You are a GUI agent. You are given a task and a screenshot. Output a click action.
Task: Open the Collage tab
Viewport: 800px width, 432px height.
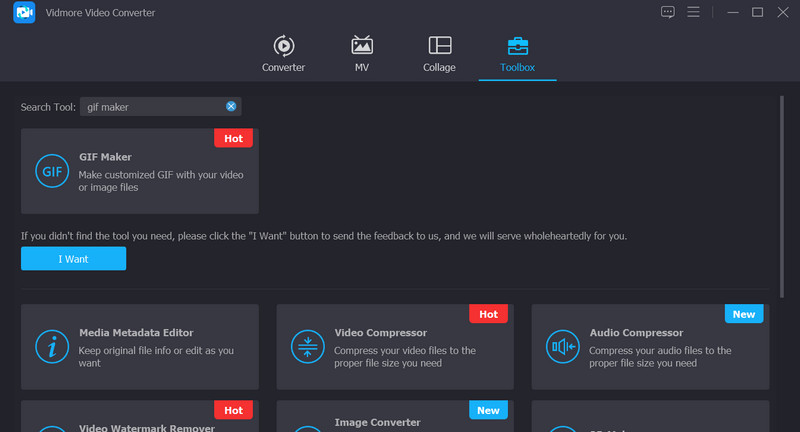point(439,54)
